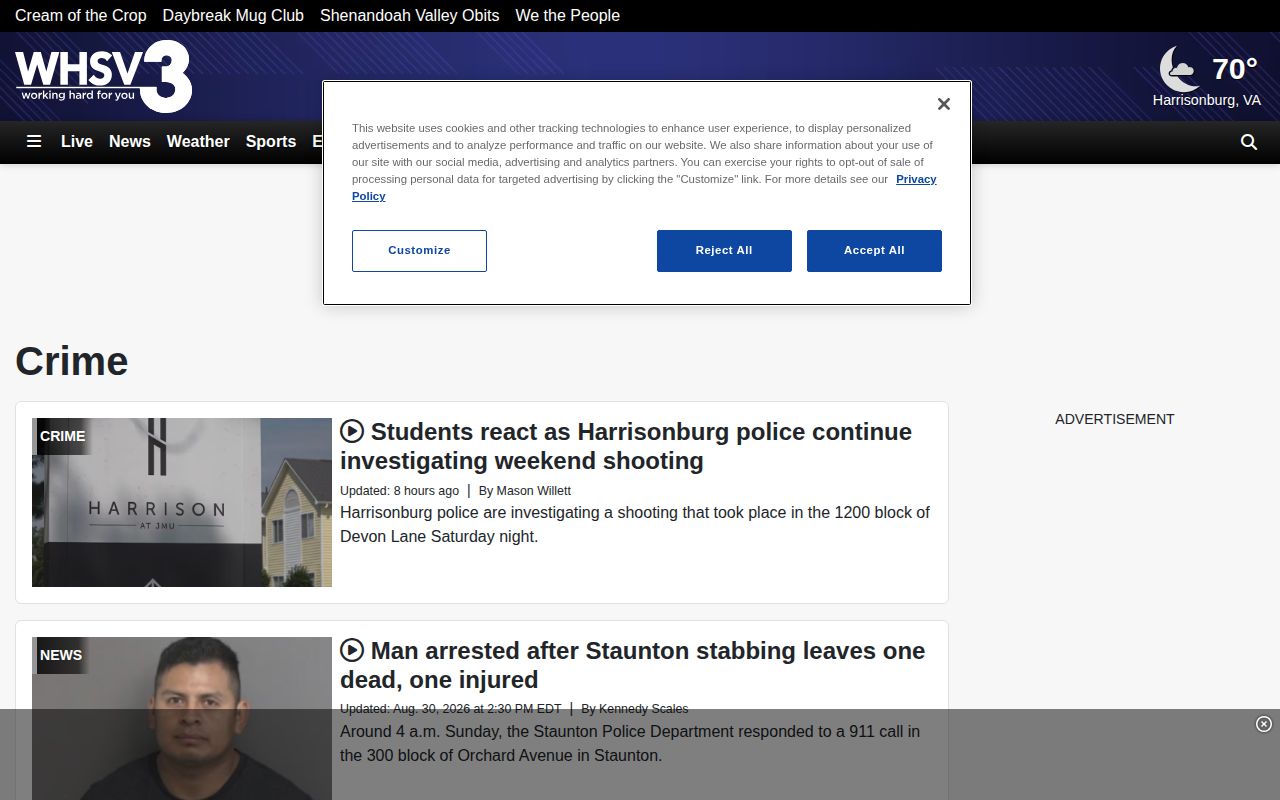This screenshot has height=800, width=1280.
Task: Click the moon weather icon
Action: coord(1178,68)
